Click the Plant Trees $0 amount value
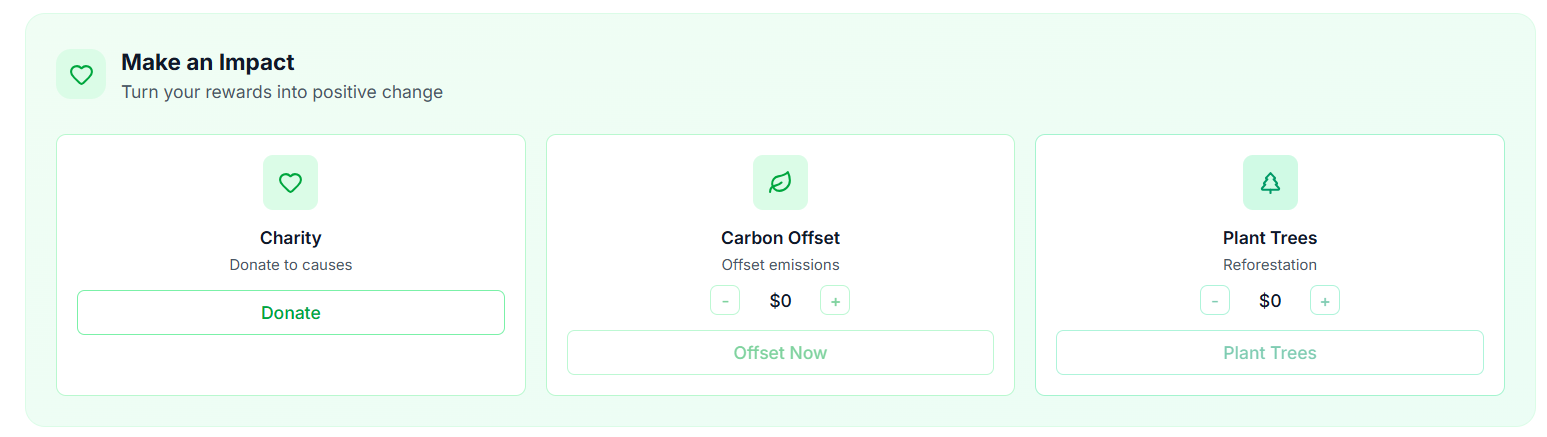Image resolution: width=1547 pixels, height=437 pixels. coord(1270,300)
